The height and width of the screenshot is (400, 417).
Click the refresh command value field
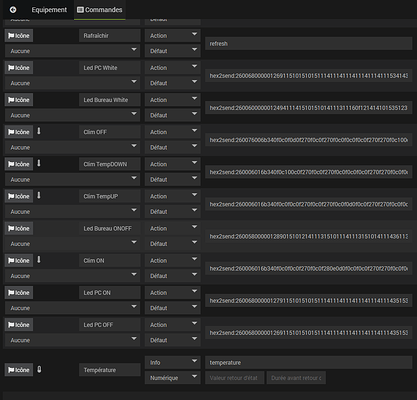pos(308,44)
